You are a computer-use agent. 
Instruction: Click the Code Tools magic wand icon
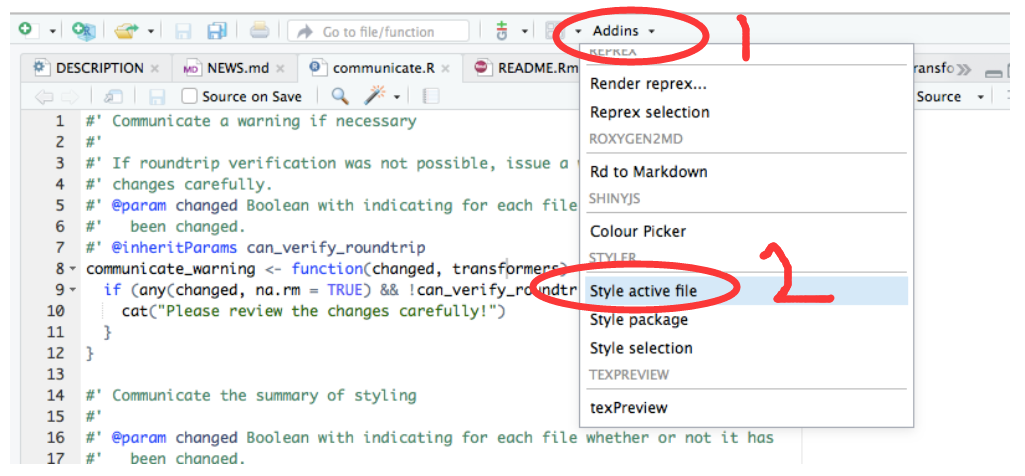pos(375,96)
